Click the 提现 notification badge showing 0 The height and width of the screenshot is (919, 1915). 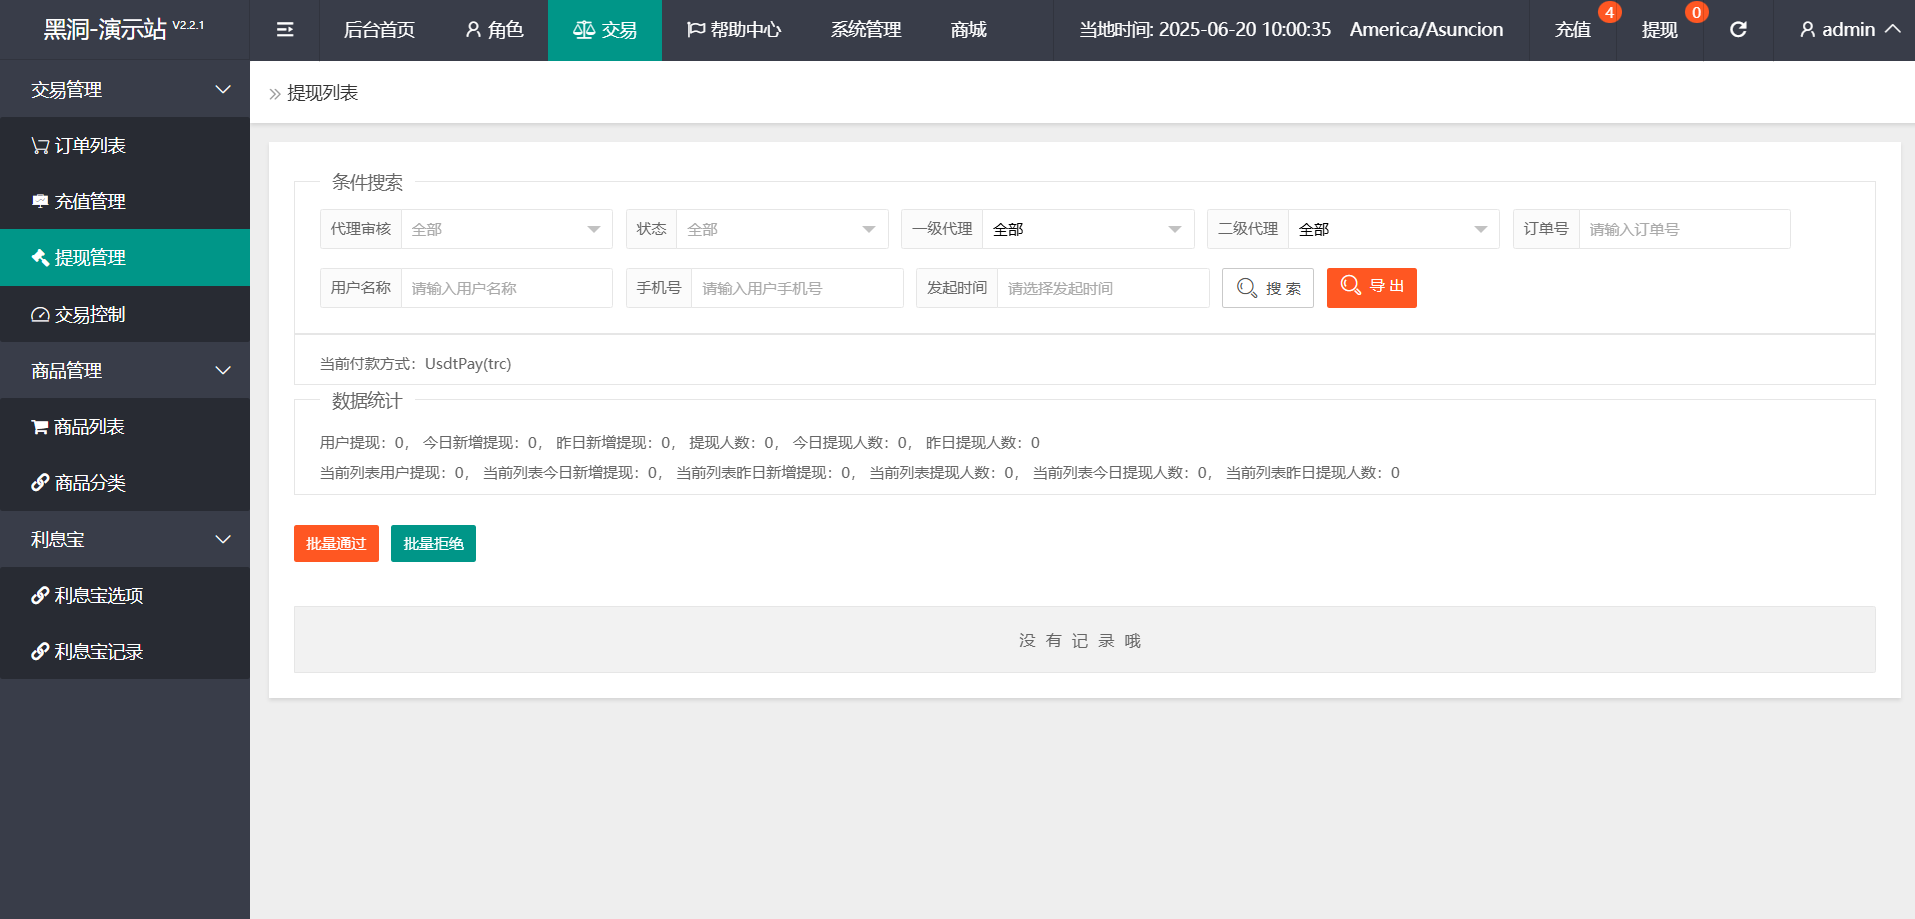pos(1696,12)
